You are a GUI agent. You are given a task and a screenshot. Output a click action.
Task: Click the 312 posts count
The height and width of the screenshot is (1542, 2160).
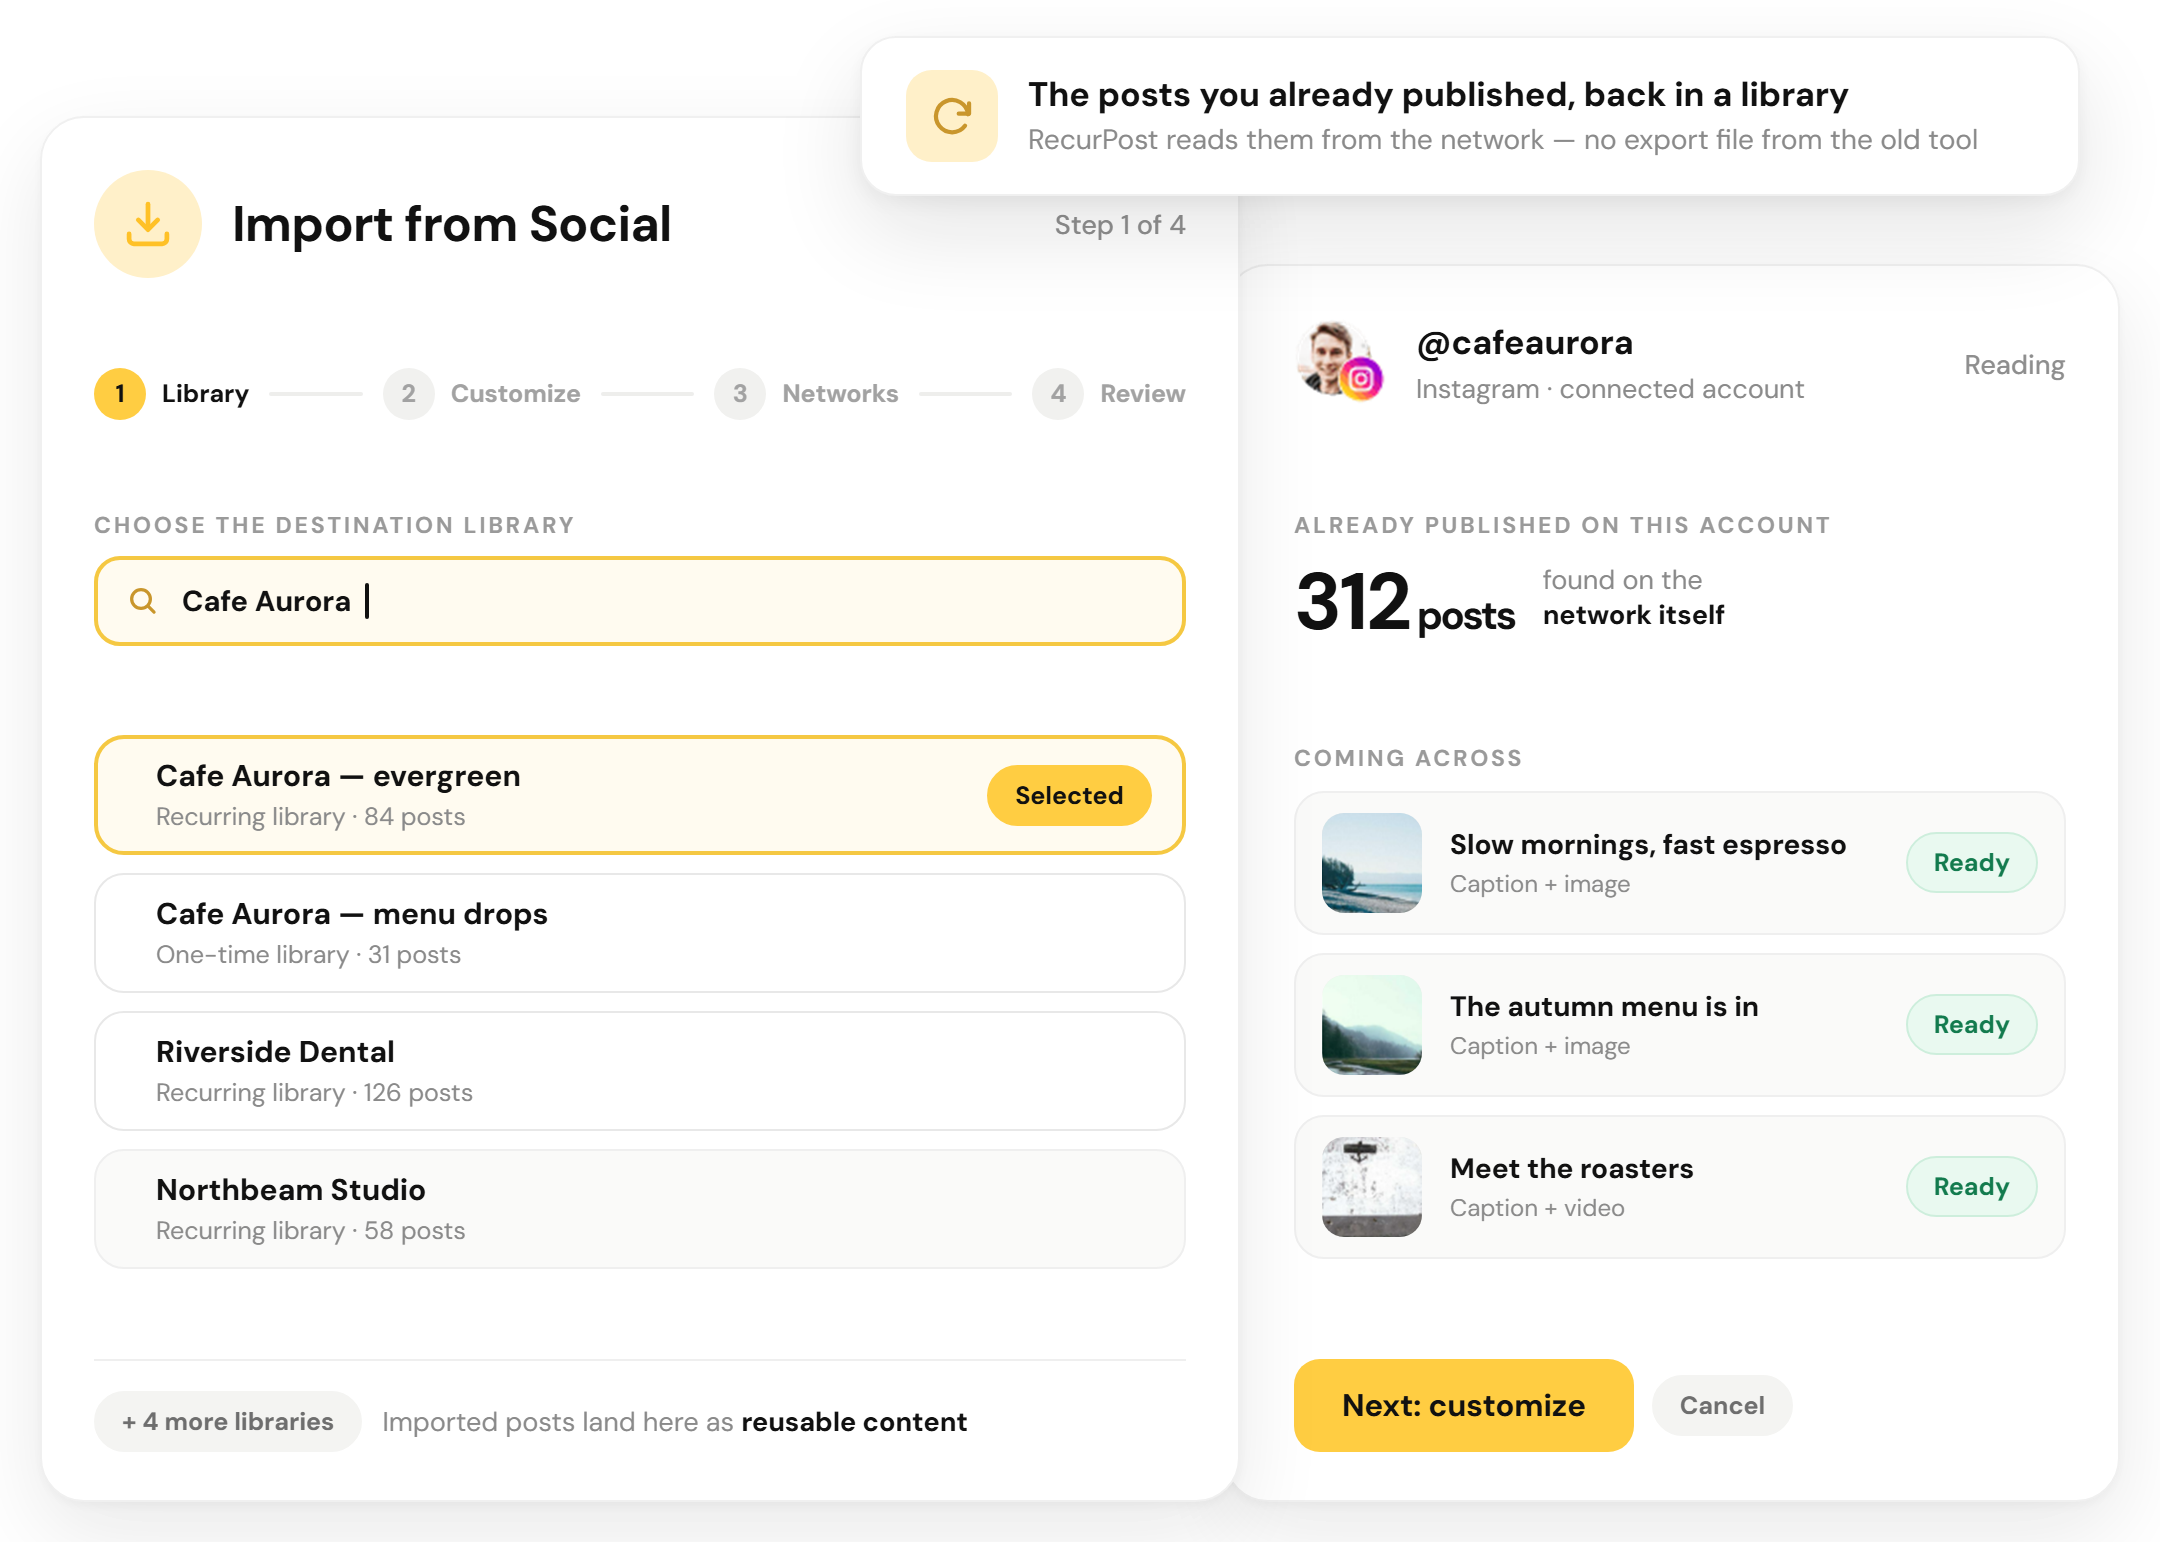coord(1405,602)
